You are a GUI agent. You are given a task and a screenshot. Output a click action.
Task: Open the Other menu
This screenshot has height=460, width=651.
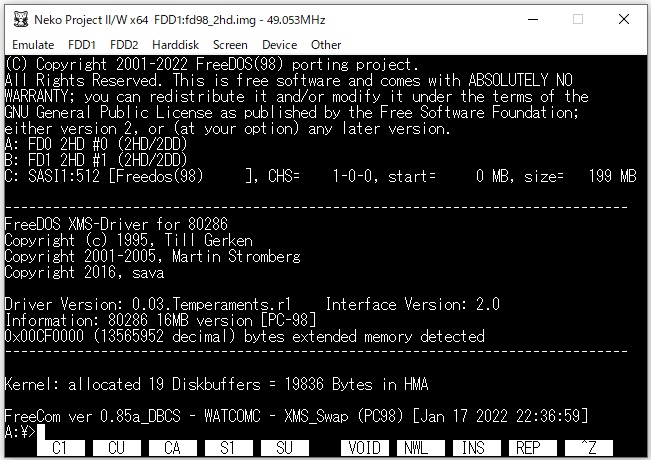[x=326, y=45]
